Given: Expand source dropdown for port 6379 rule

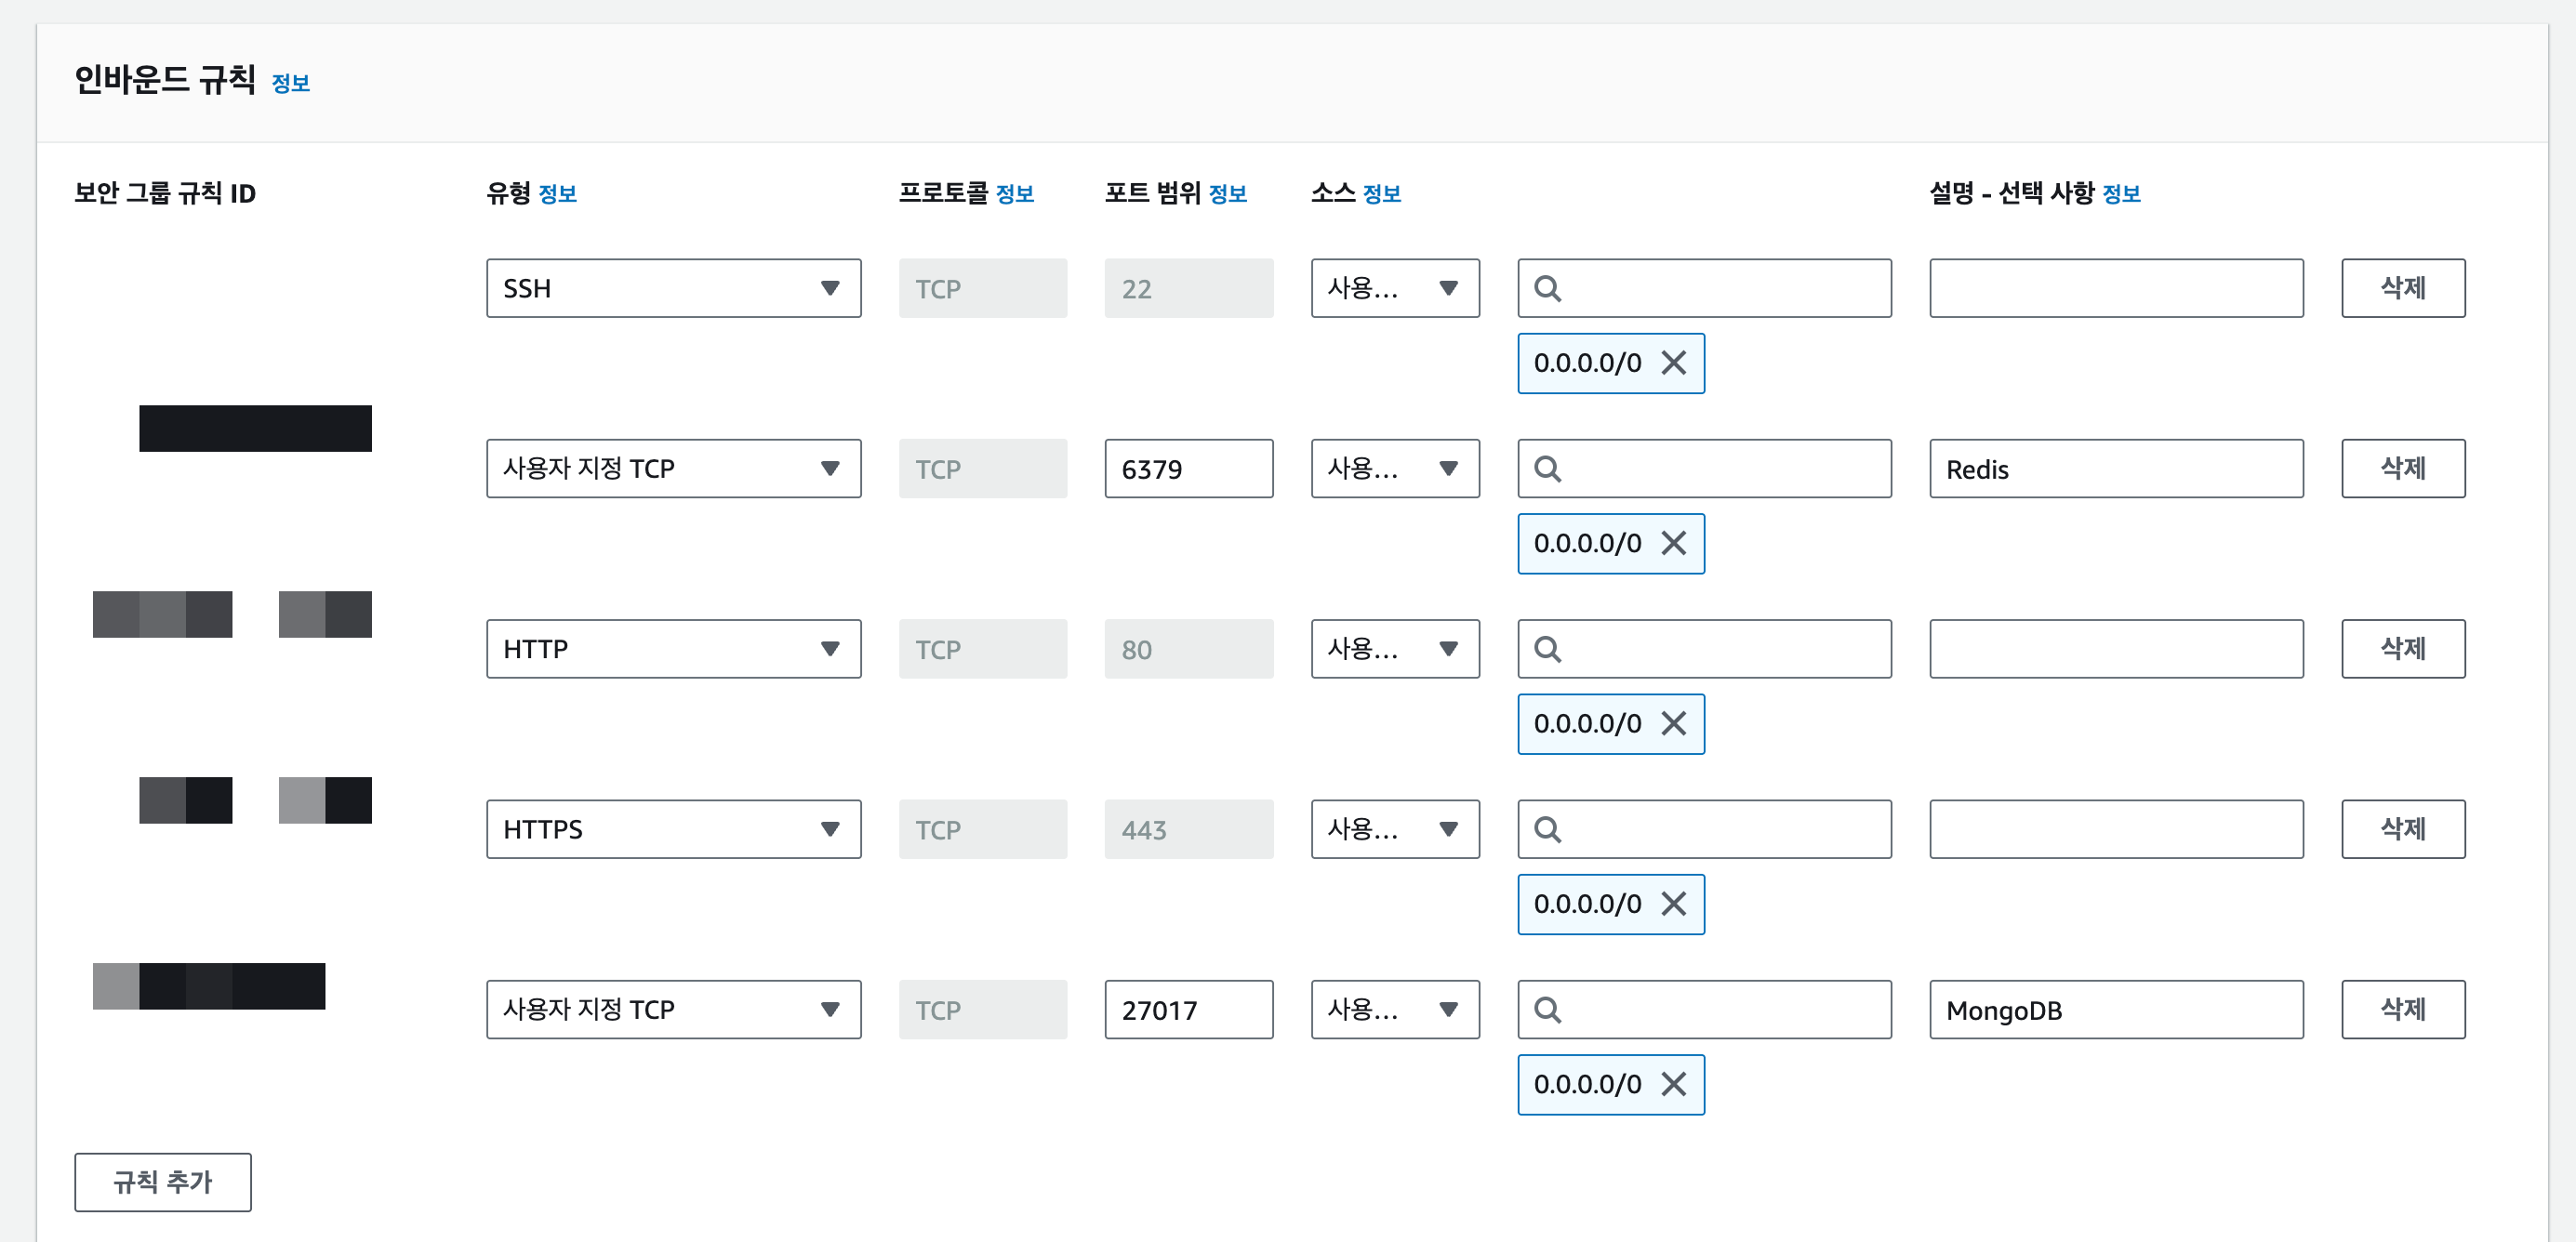Looking at the screenshot, I should click(x=1394, y=469).
